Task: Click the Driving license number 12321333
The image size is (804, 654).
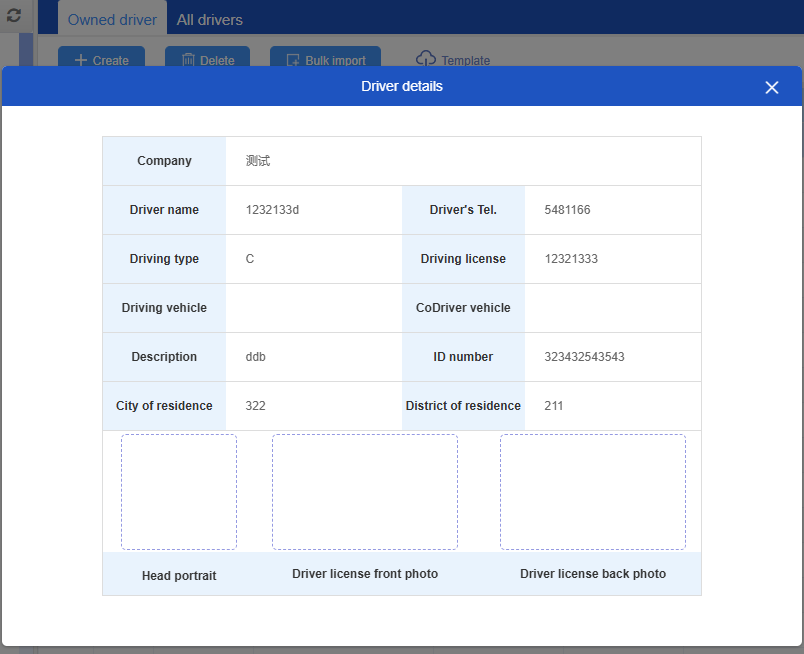Action: click(x=571, y=259)
